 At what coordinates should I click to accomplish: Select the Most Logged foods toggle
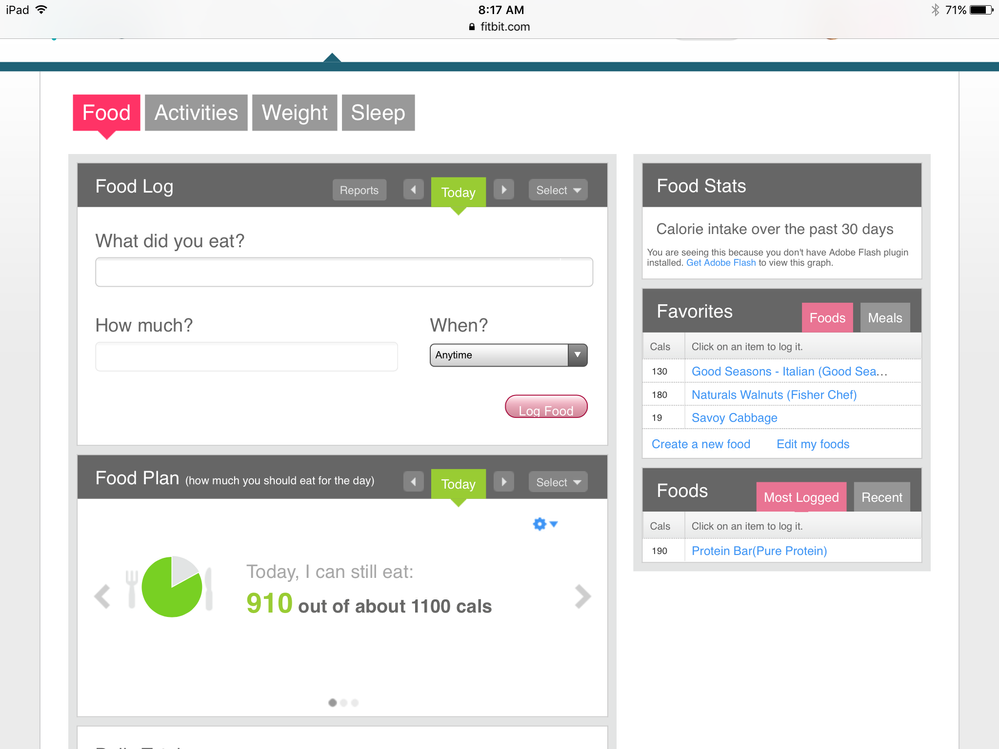801,497
